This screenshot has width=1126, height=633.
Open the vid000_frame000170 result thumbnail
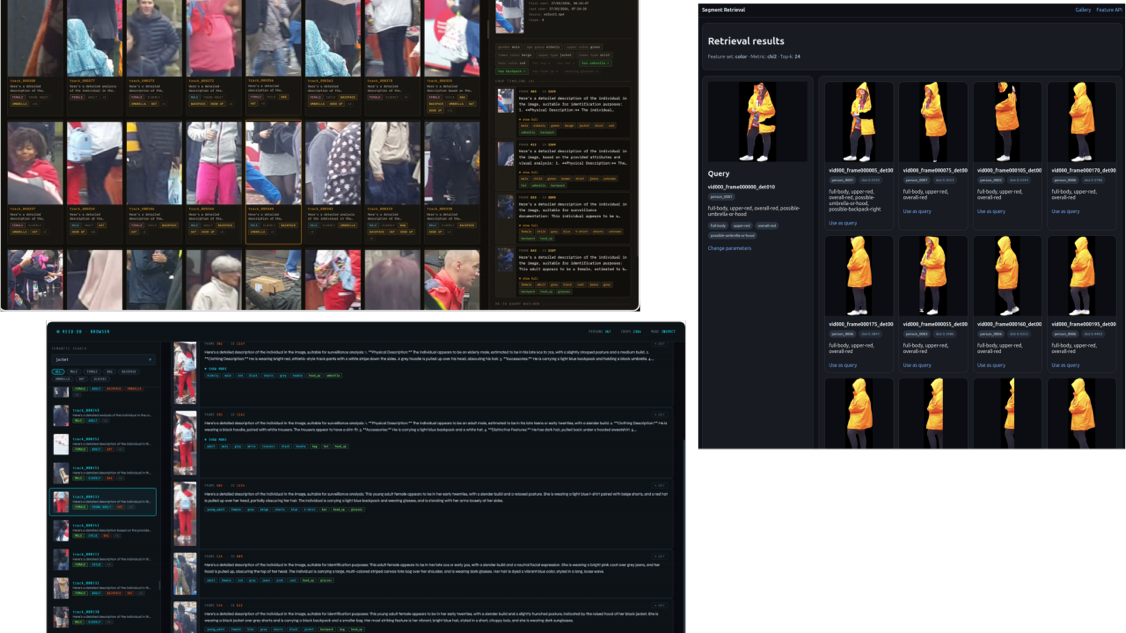[x=1082, y=122]
